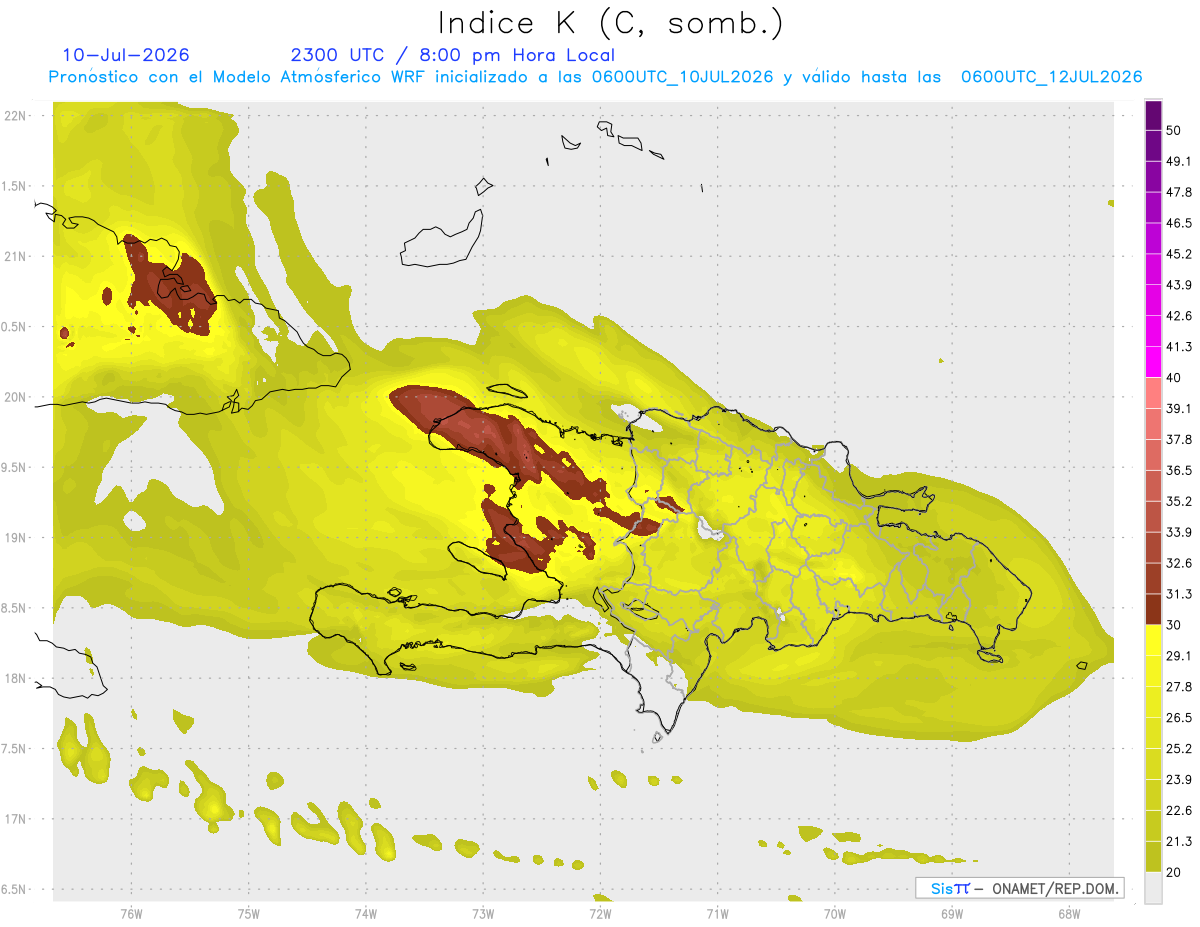The image size is (1200, 927).
Task: Click the "45.2" colorbar label
Action: [1179, 254]
